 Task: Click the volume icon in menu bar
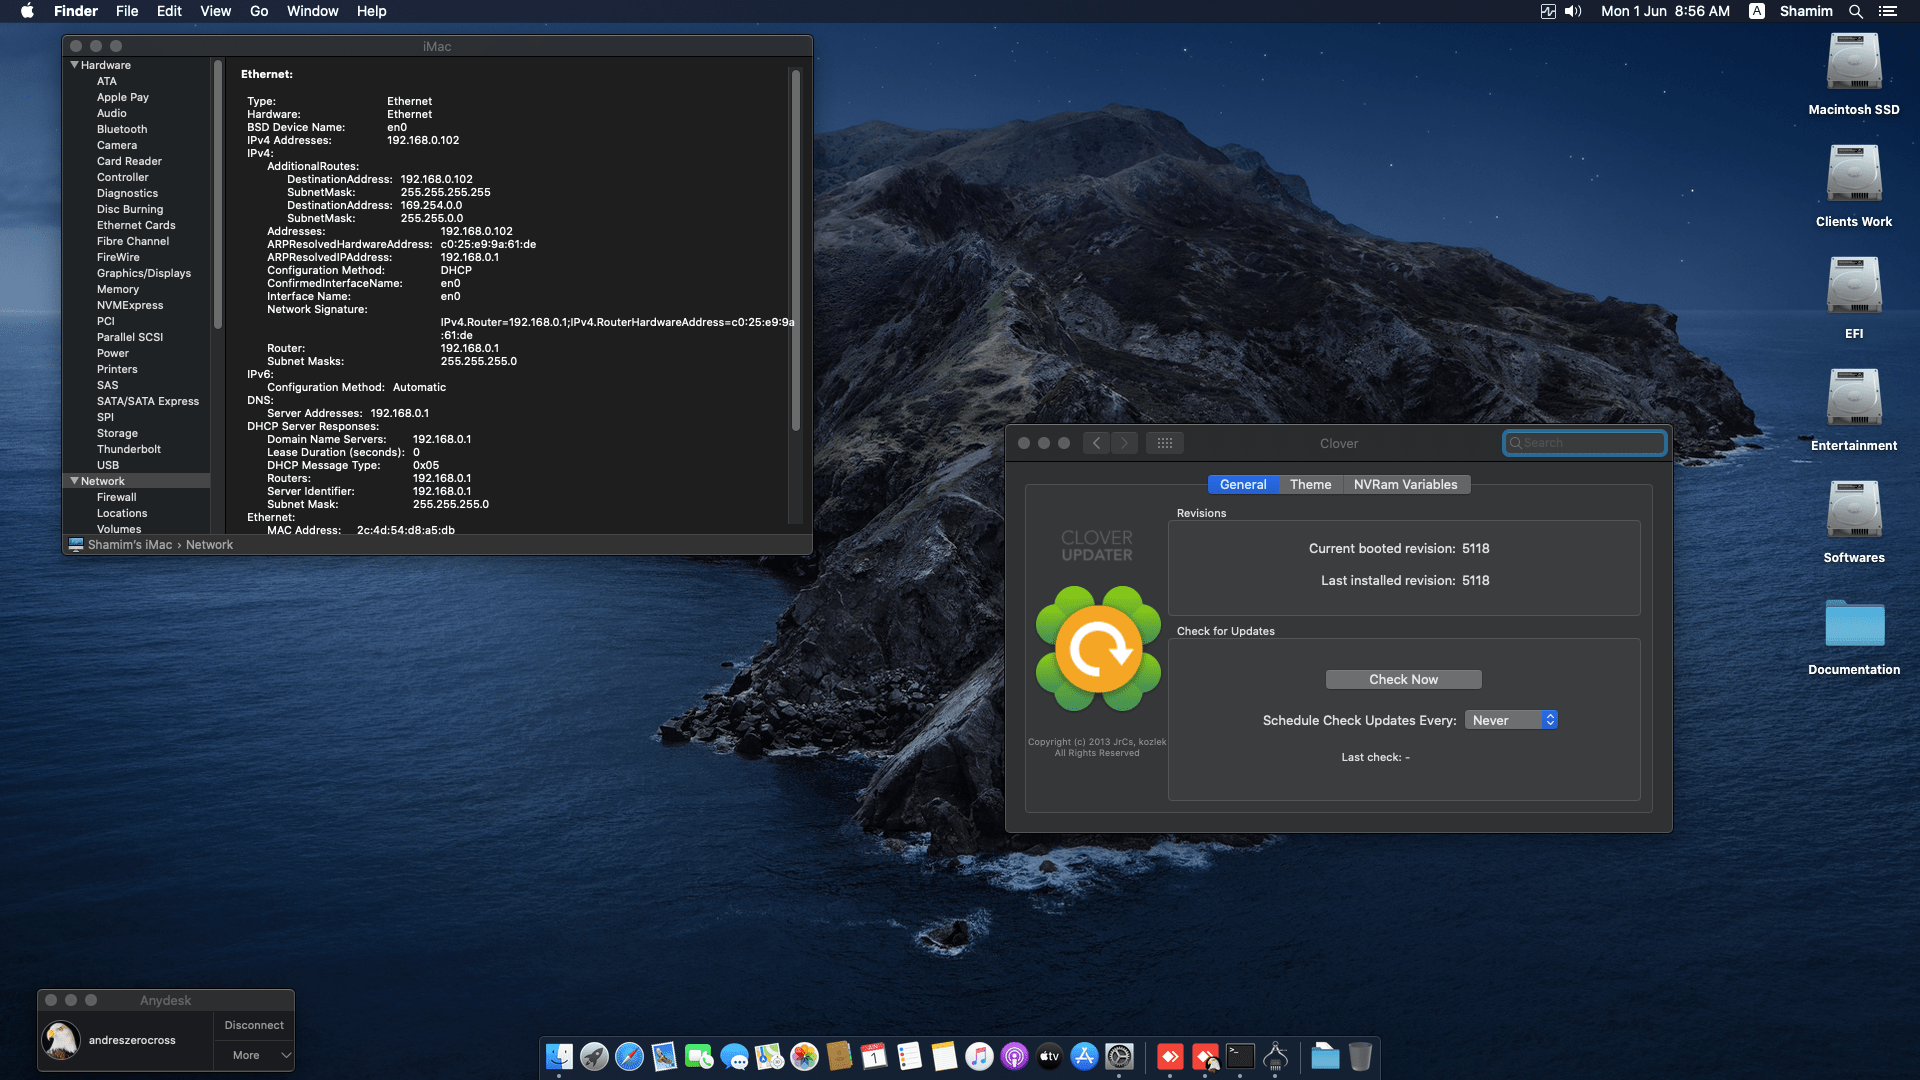tap(1573, 11)
